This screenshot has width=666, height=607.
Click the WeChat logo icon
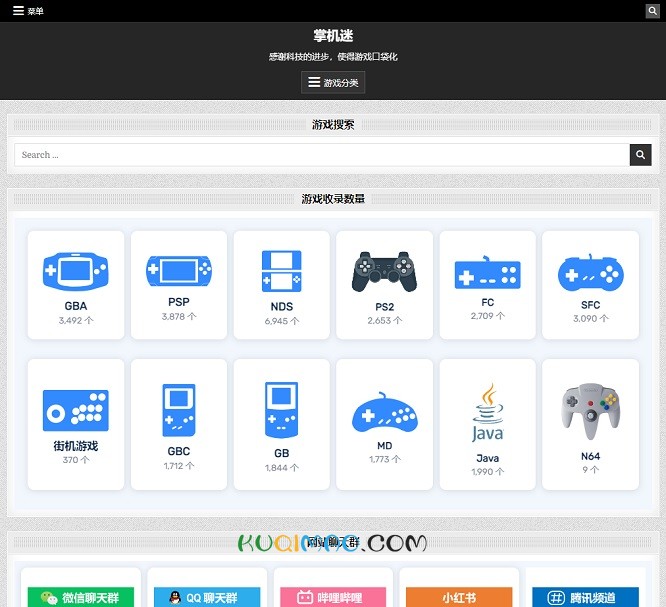(x=49, y=598)
